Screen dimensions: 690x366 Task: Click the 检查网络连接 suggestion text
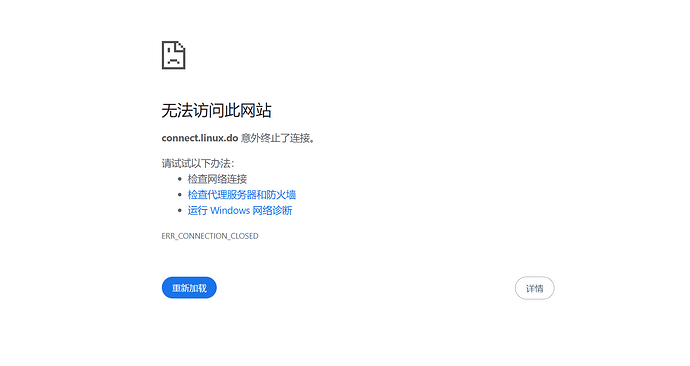point(217,179)
